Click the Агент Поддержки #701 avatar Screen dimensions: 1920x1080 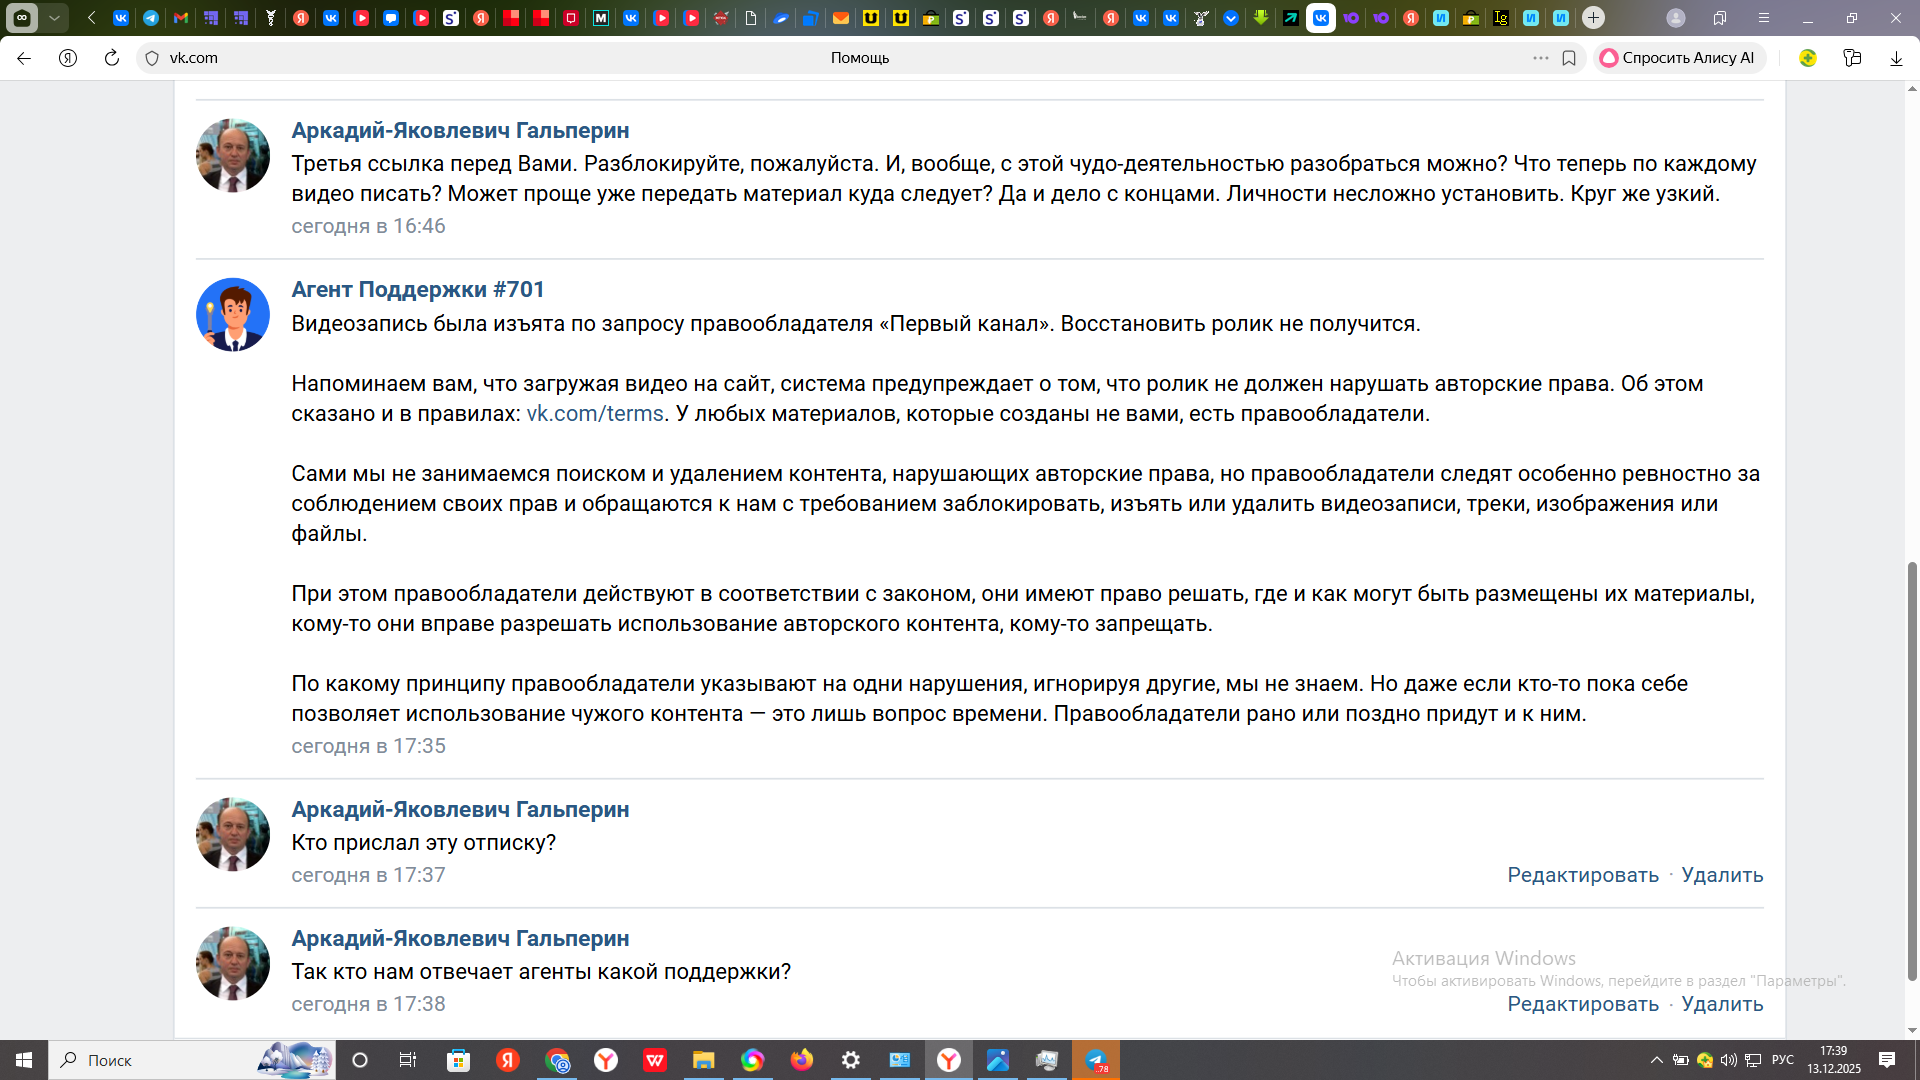click(233, 314)
